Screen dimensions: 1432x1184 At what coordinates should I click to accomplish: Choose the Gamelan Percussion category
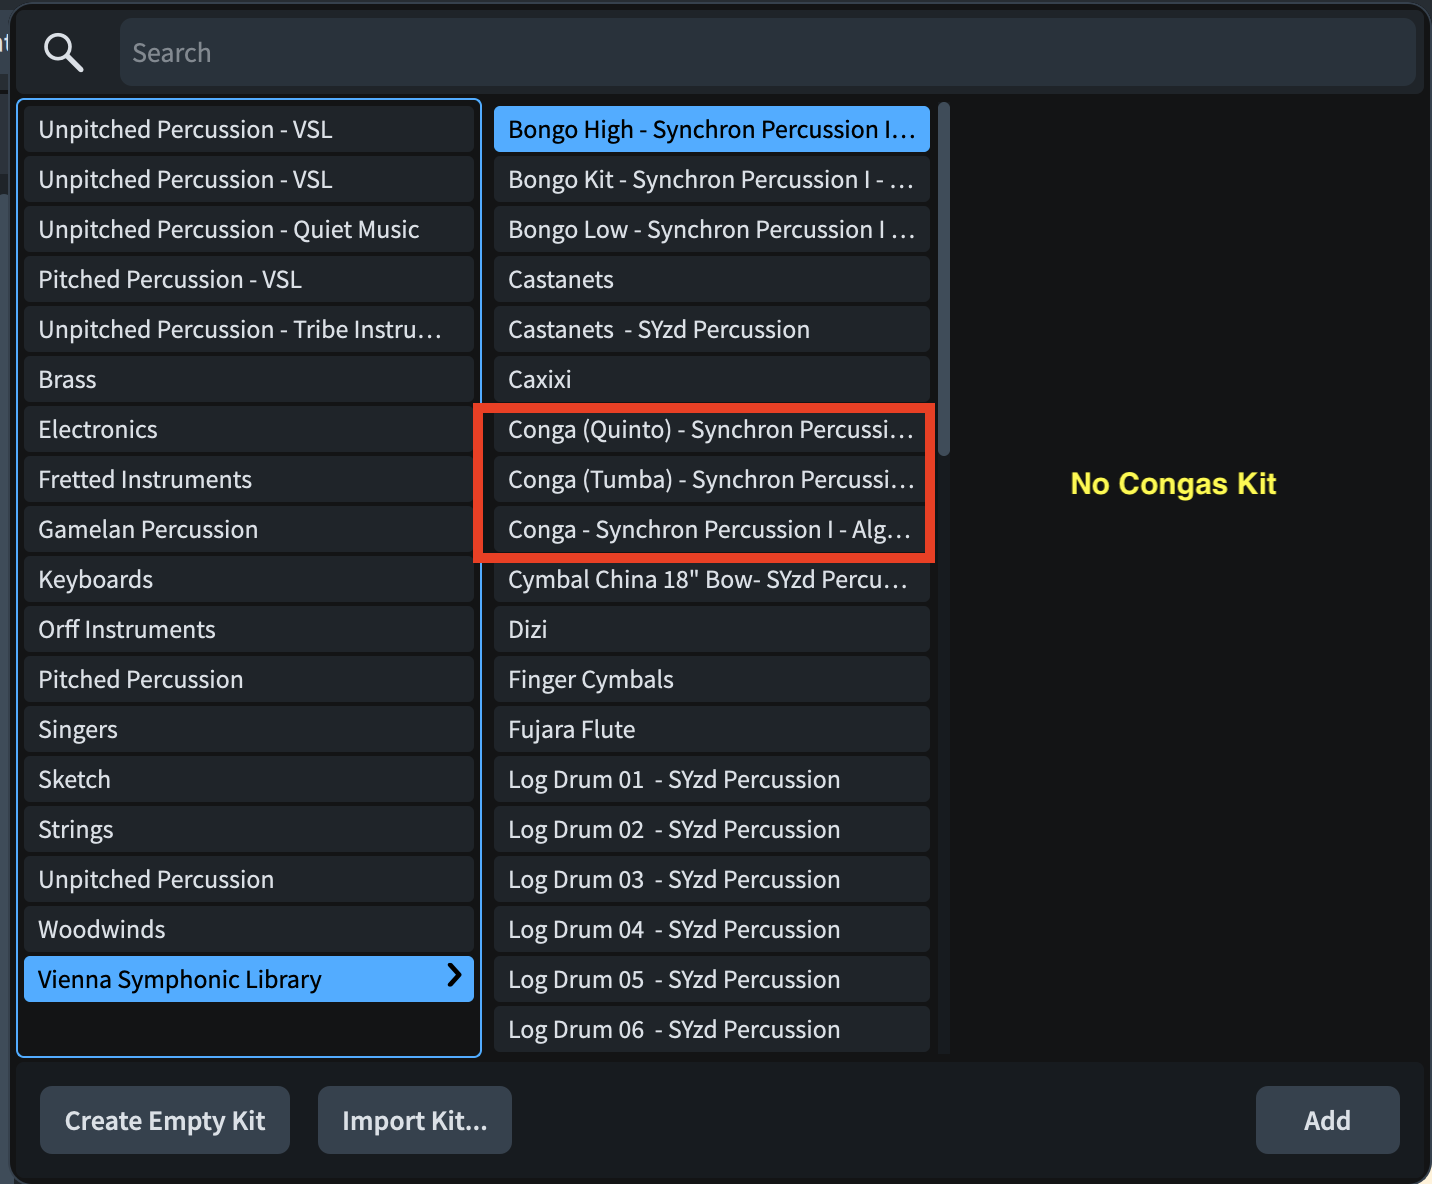coord(248,530)
